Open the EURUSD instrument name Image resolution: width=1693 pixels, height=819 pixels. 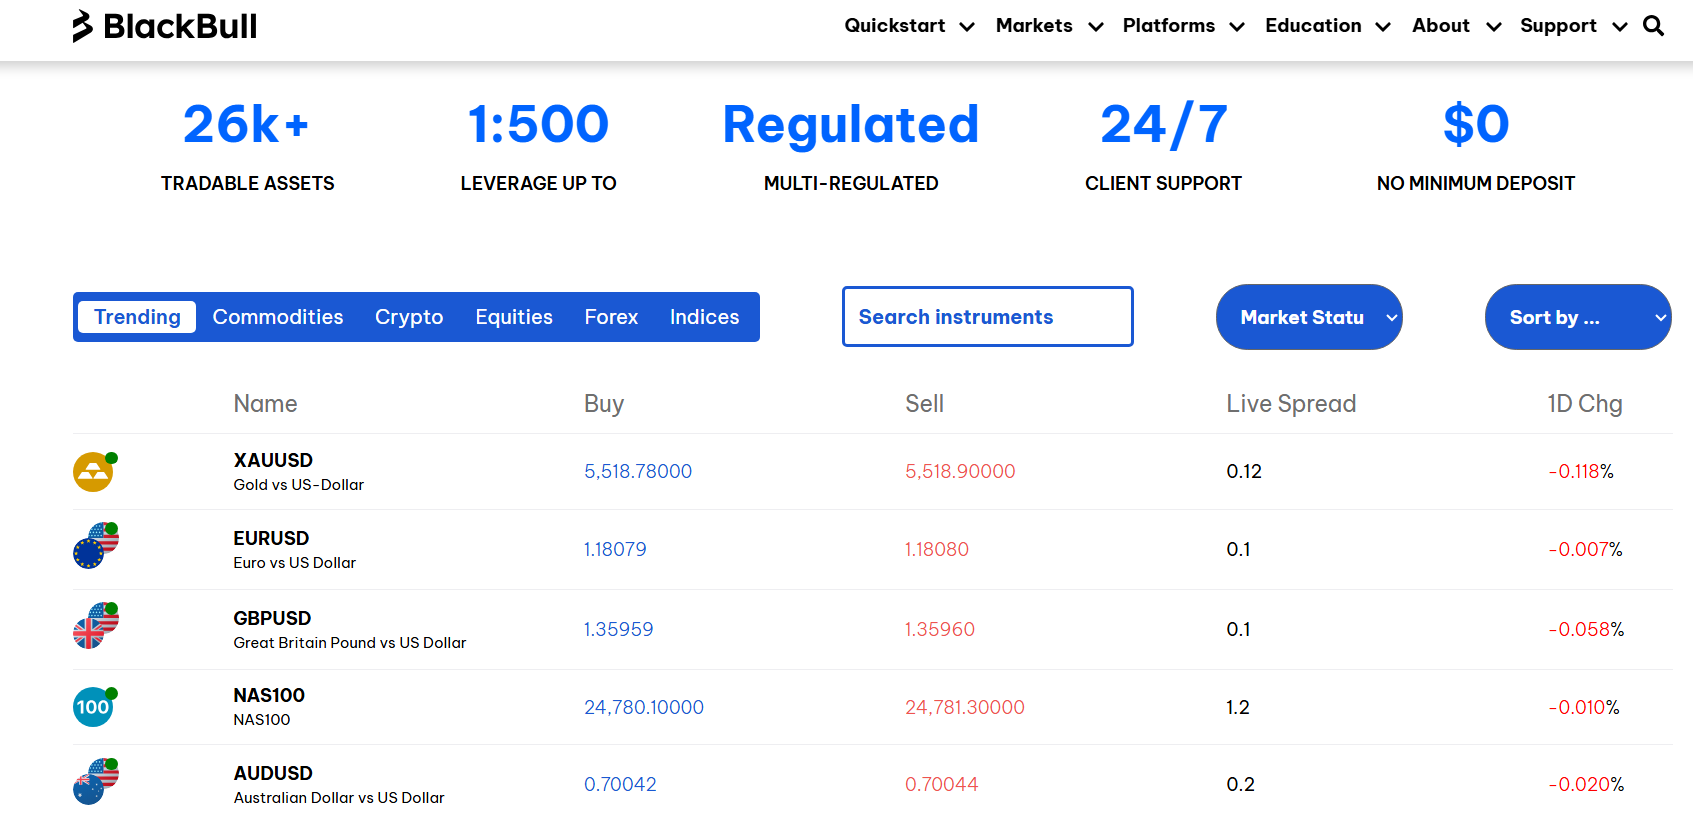coord(271,538)
